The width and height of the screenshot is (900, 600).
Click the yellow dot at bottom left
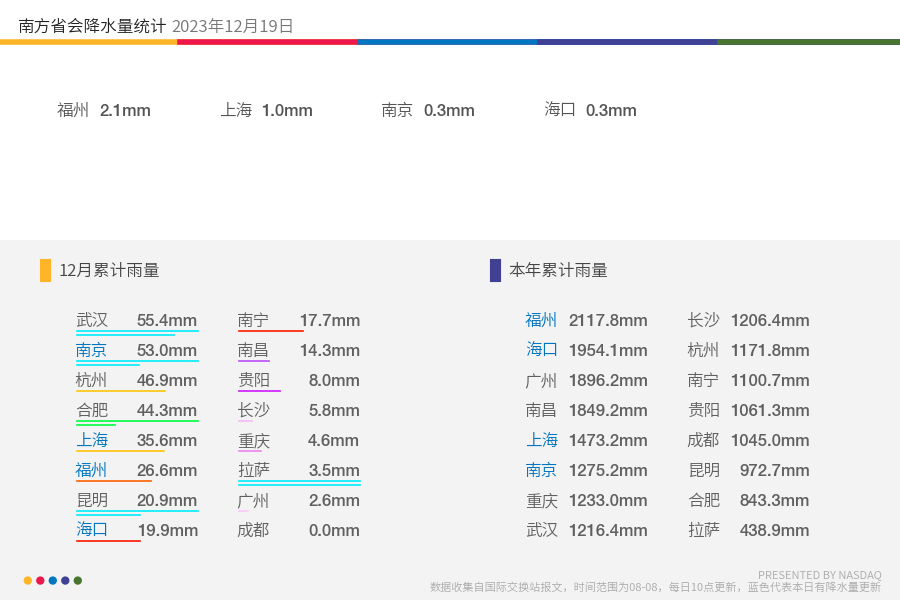tap(28, 580)
